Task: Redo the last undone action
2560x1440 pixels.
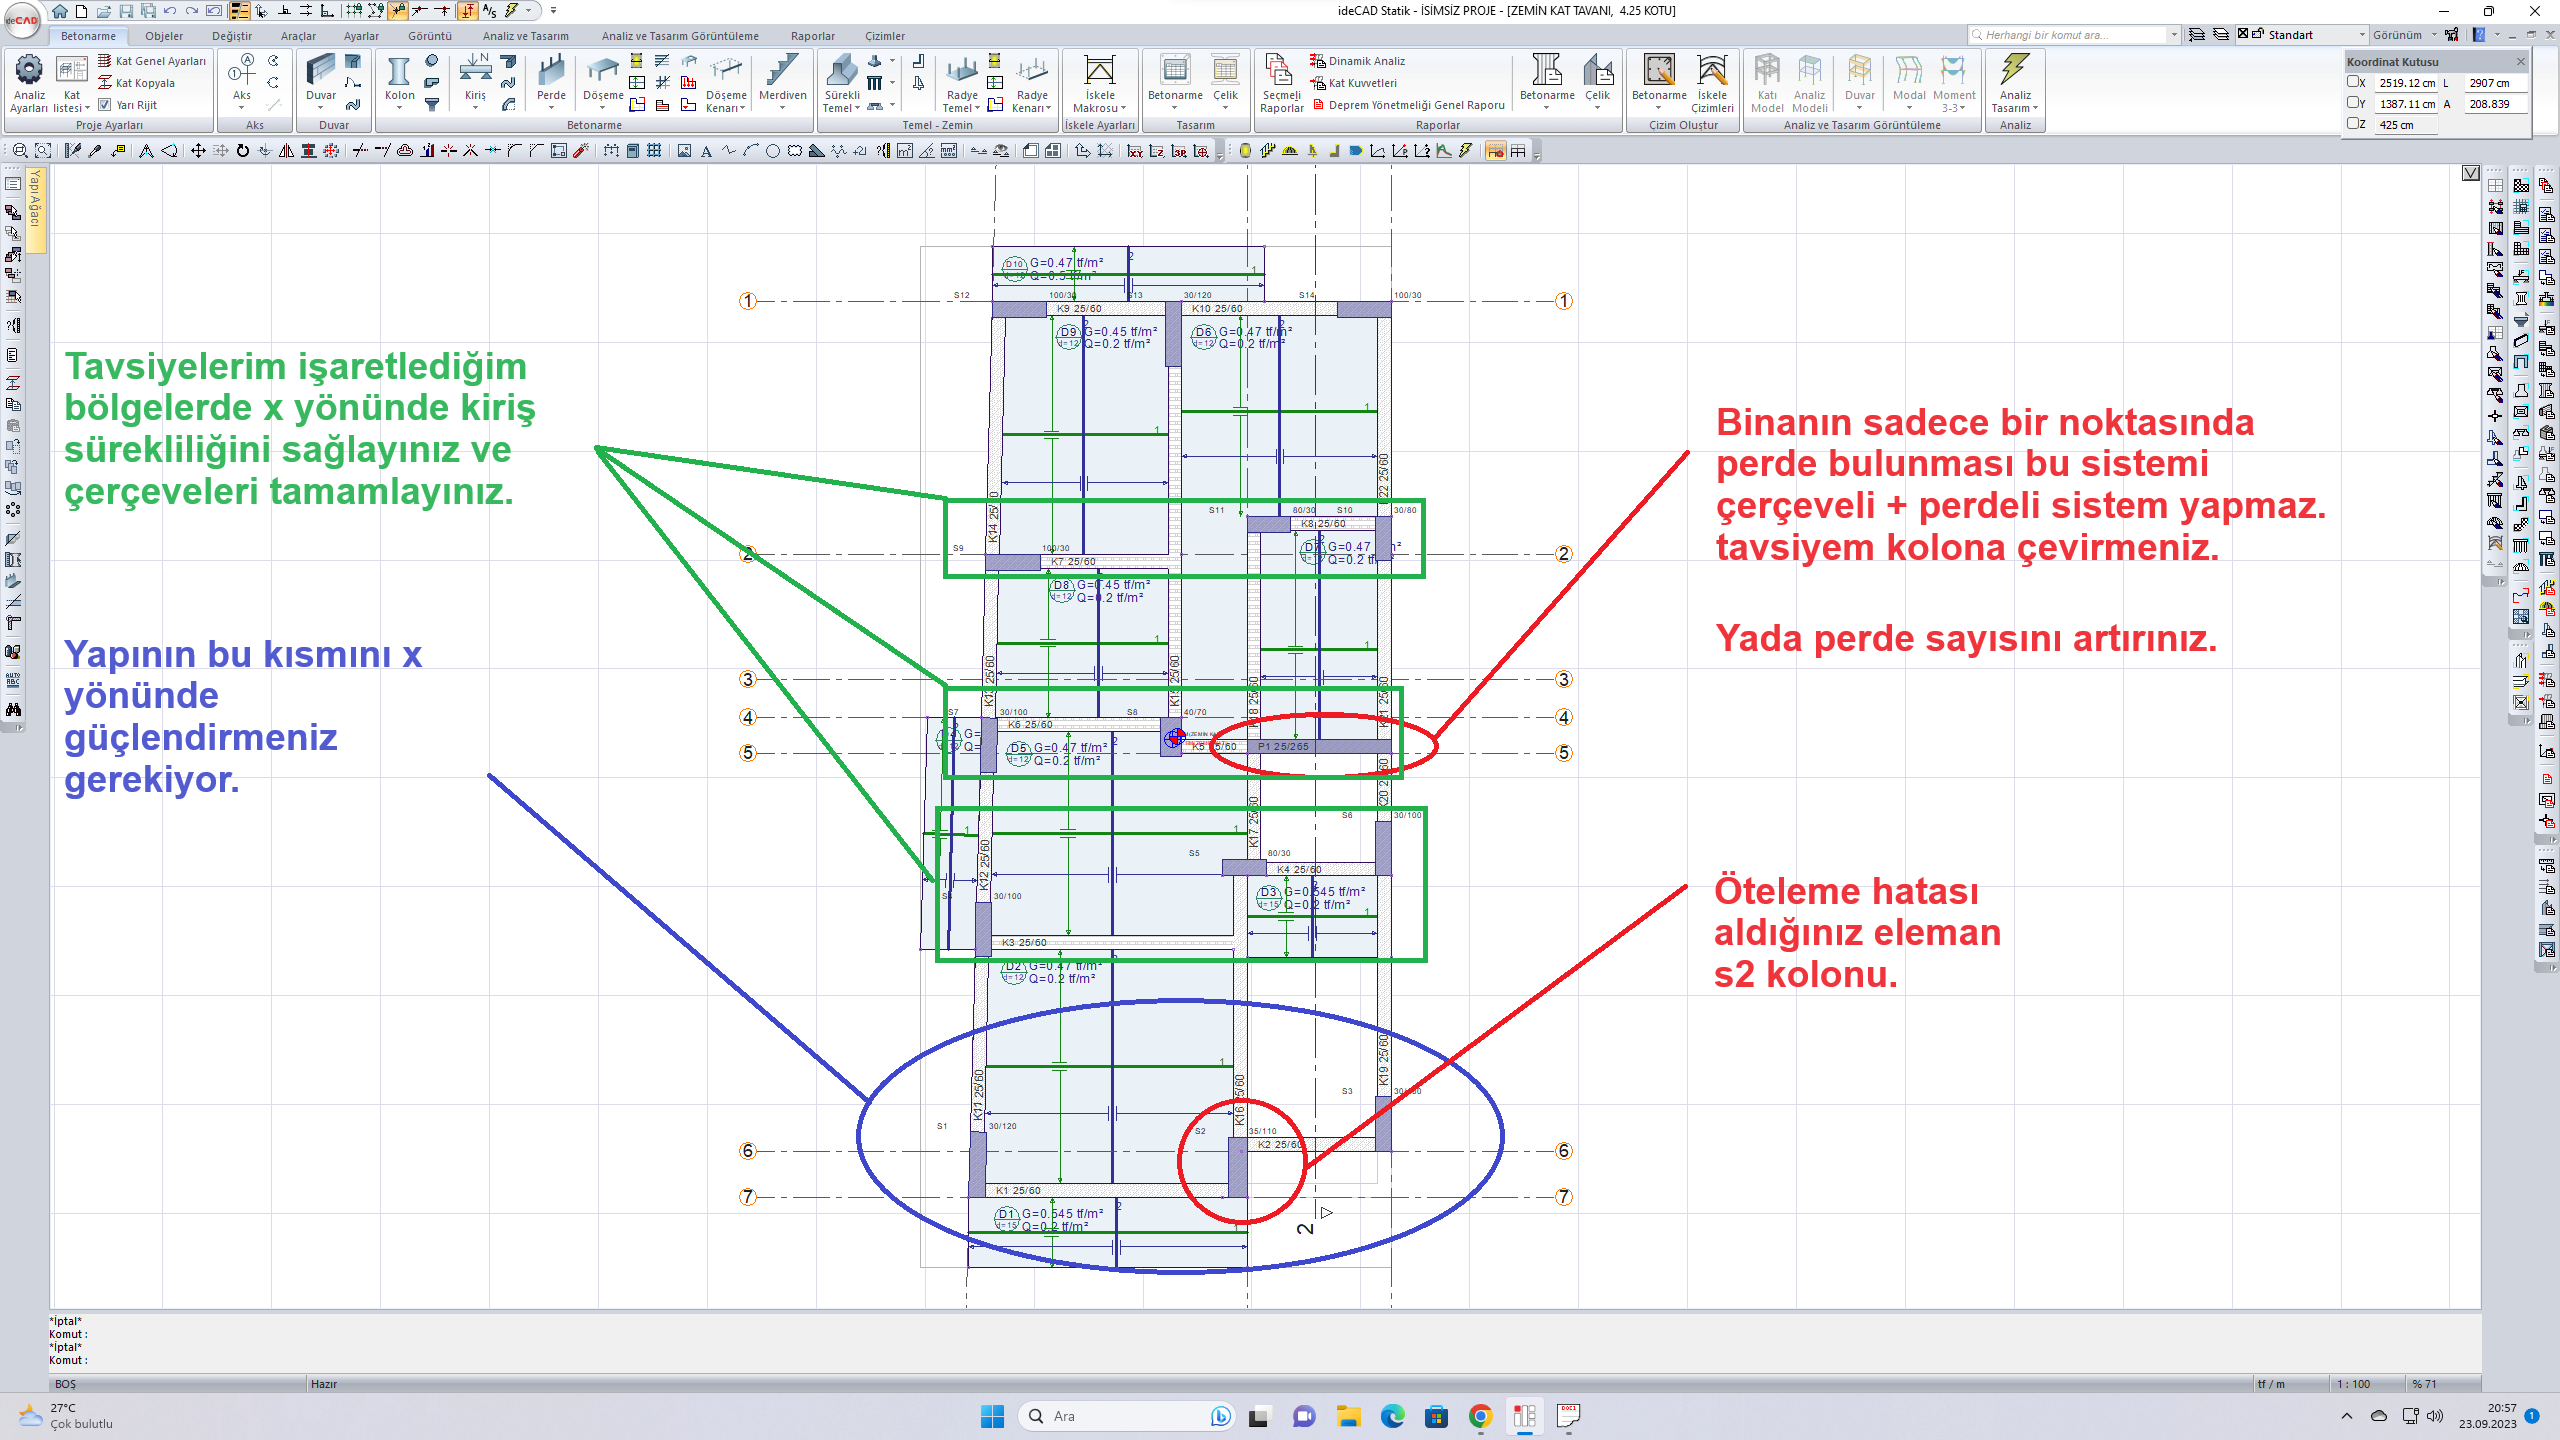Action: [x=192, y=11]
